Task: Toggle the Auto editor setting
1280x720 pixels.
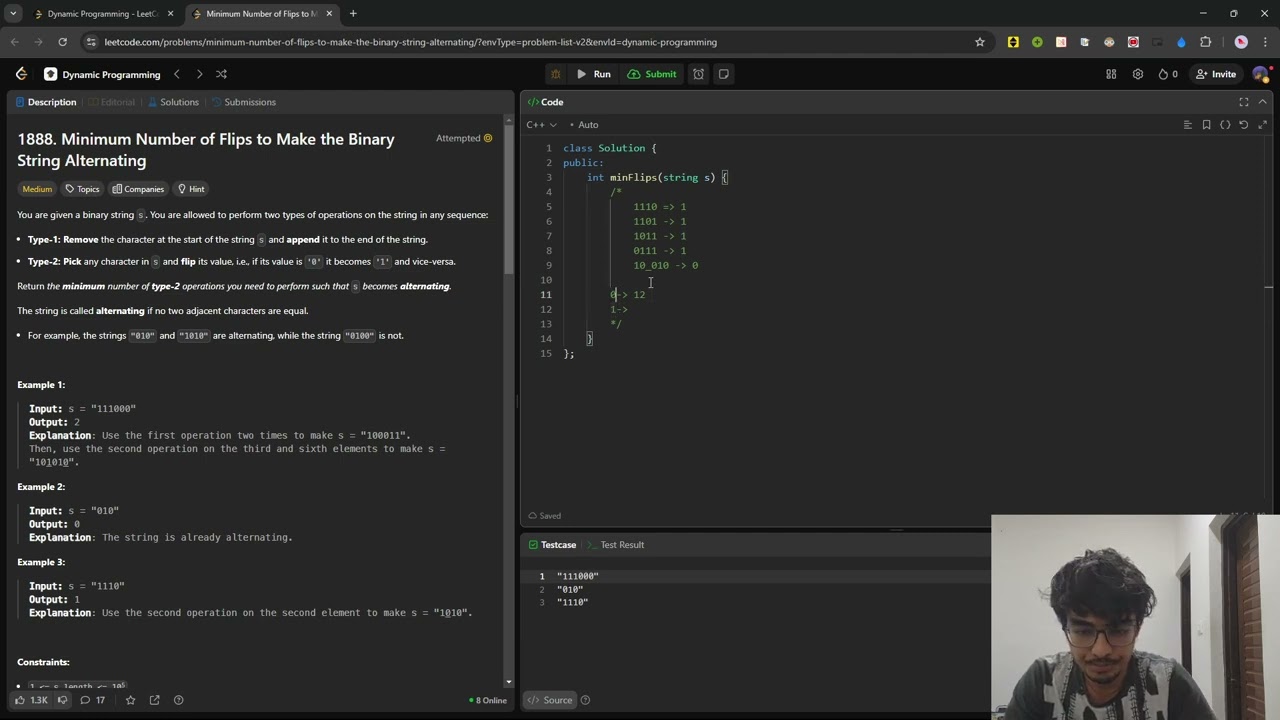Action: click(x=583, y=125)
